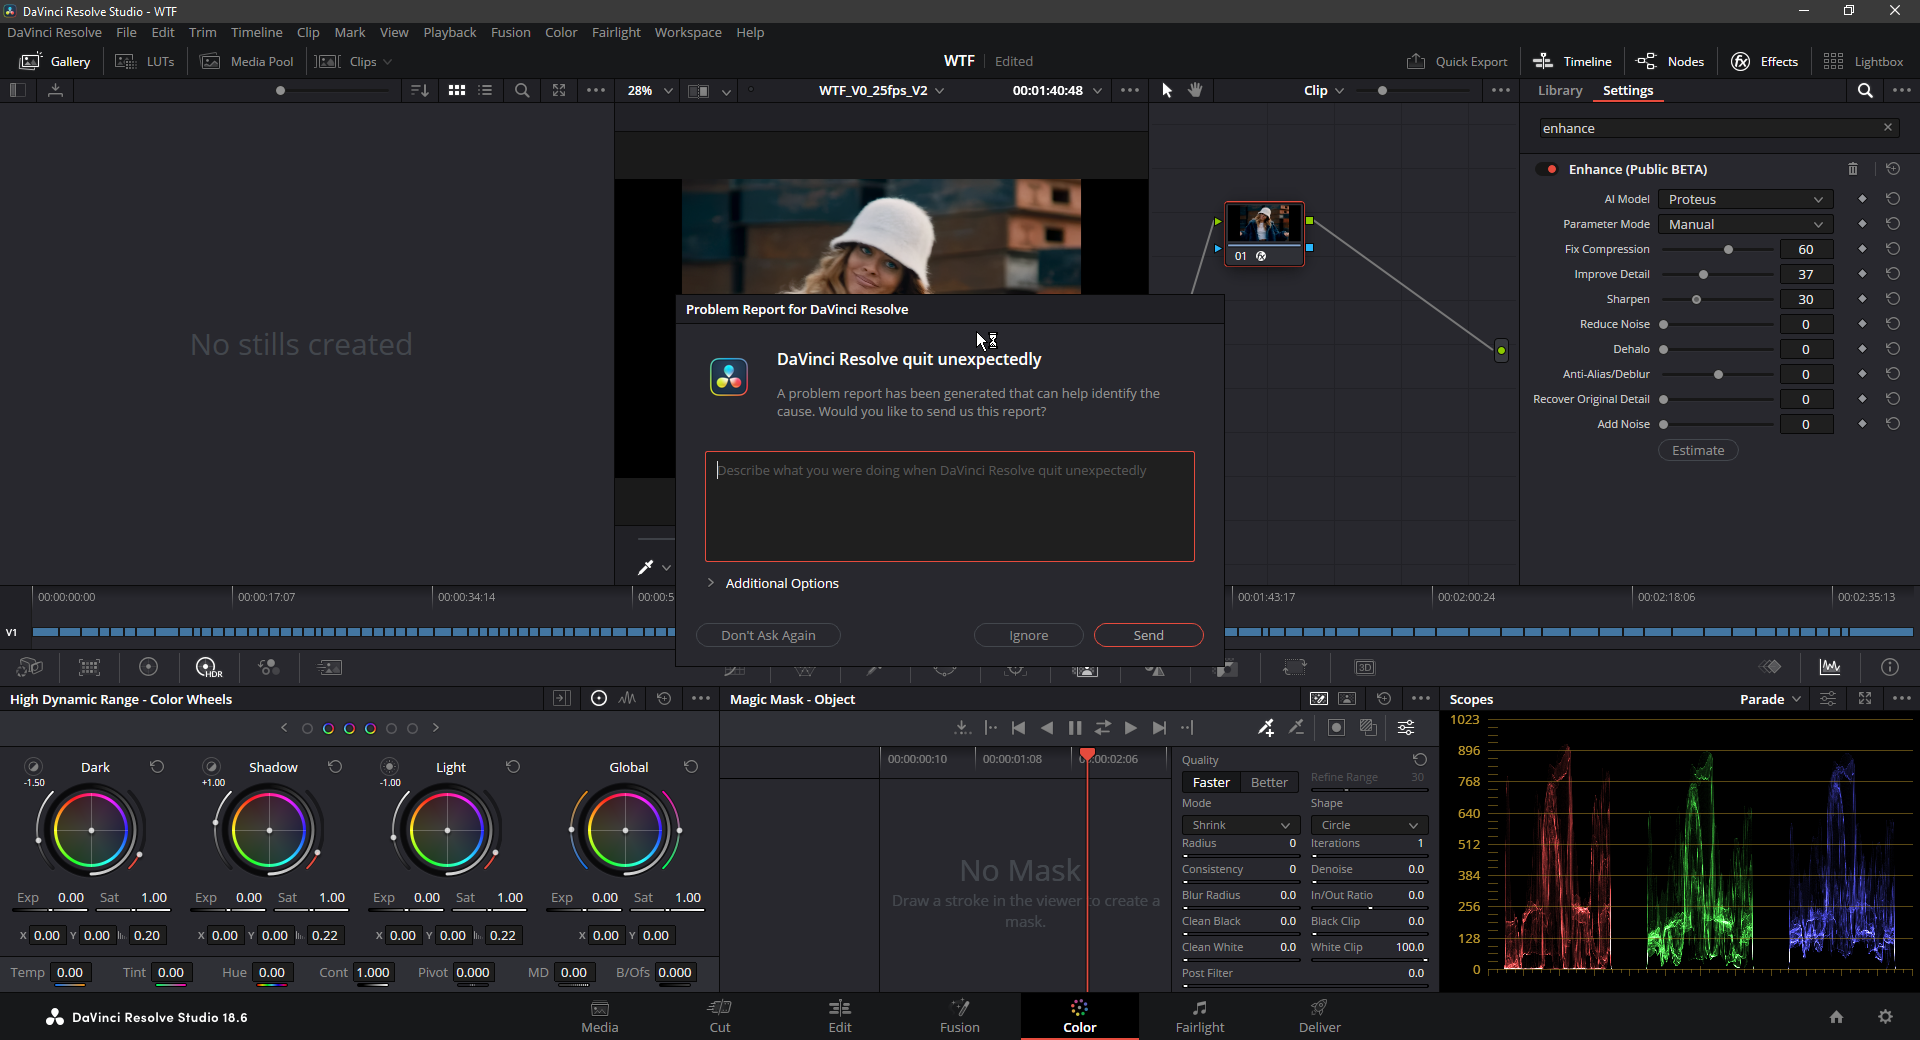Click the Estimate button in Enhance settings
Screen dimensions: 1920x1040
coord(1697,450)
